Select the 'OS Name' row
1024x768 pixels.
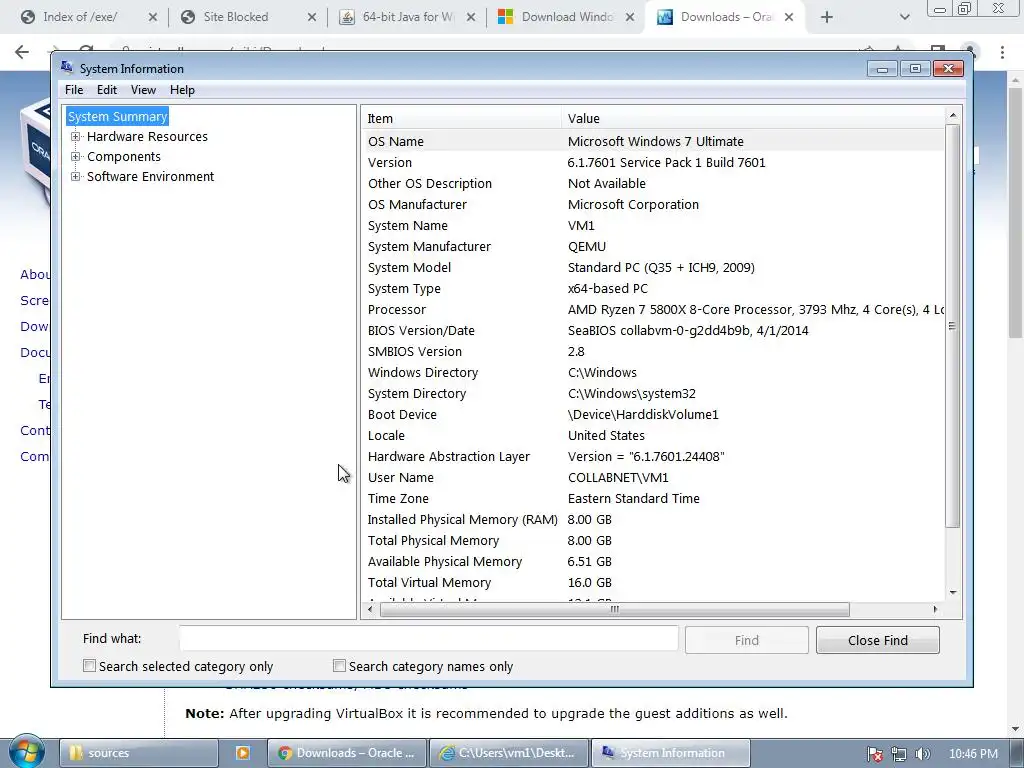click(653, 141)
